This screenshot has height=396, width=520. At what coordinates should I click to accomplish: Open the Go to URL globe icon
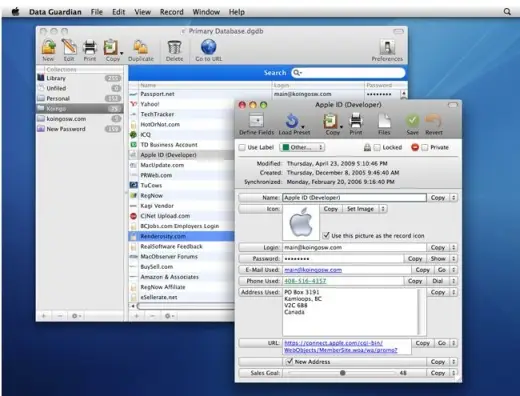coord(209,47)
